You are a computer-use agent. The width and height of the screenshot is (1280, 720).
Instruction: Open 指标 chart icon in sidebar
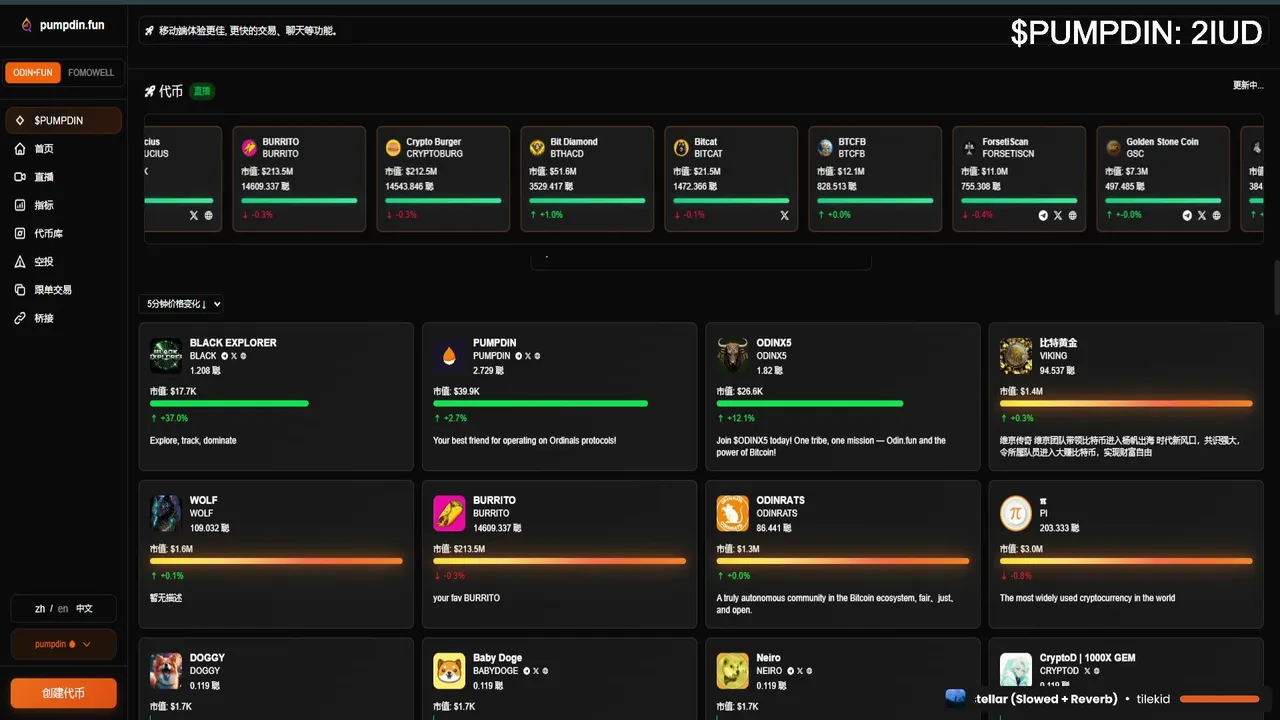click(20, 205)
